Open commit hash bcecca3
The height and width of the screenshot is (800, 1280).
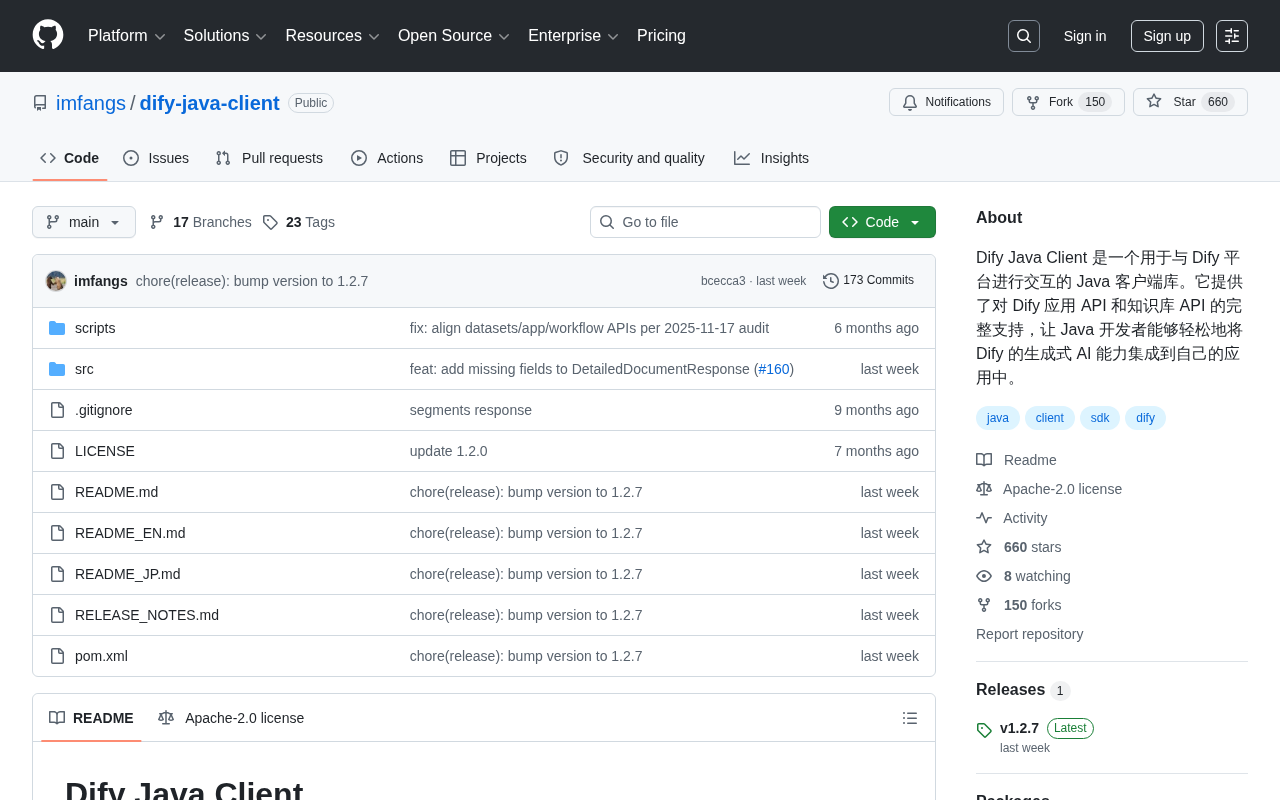[723, 281]
